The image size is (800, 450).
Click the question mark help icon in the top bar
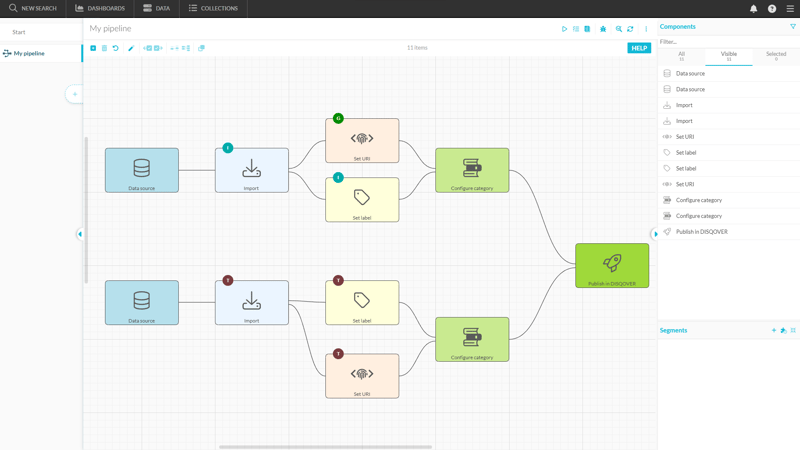point(772,9)
